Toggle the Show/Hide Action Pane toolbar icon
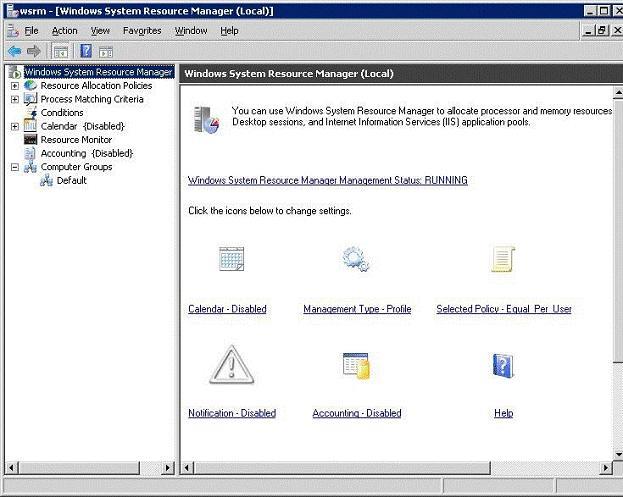 point(106,52)
